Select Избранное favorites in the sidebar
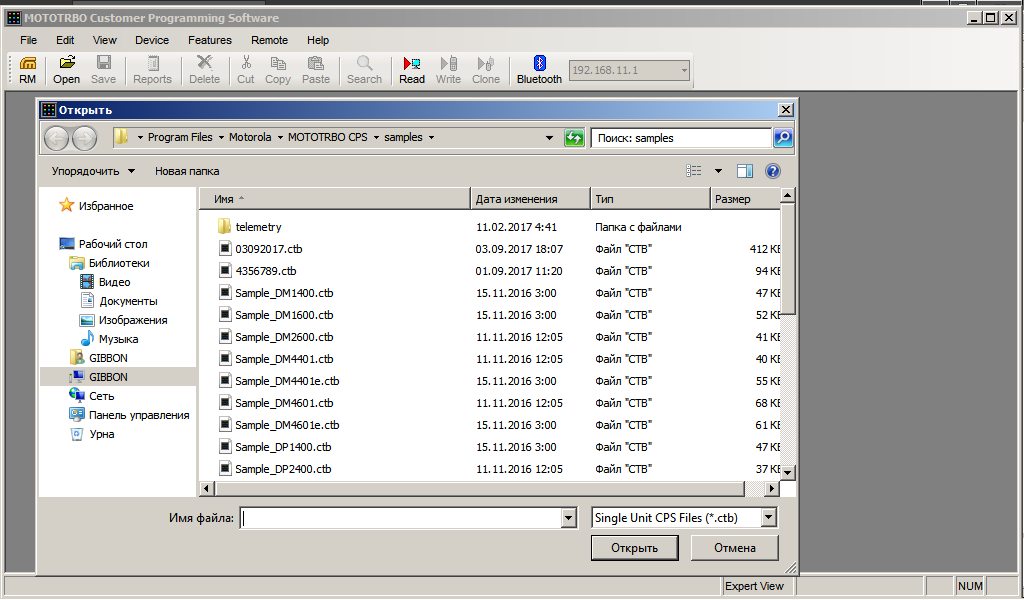The width and height of the screenshot is (1024, 600). coord(96,206)
